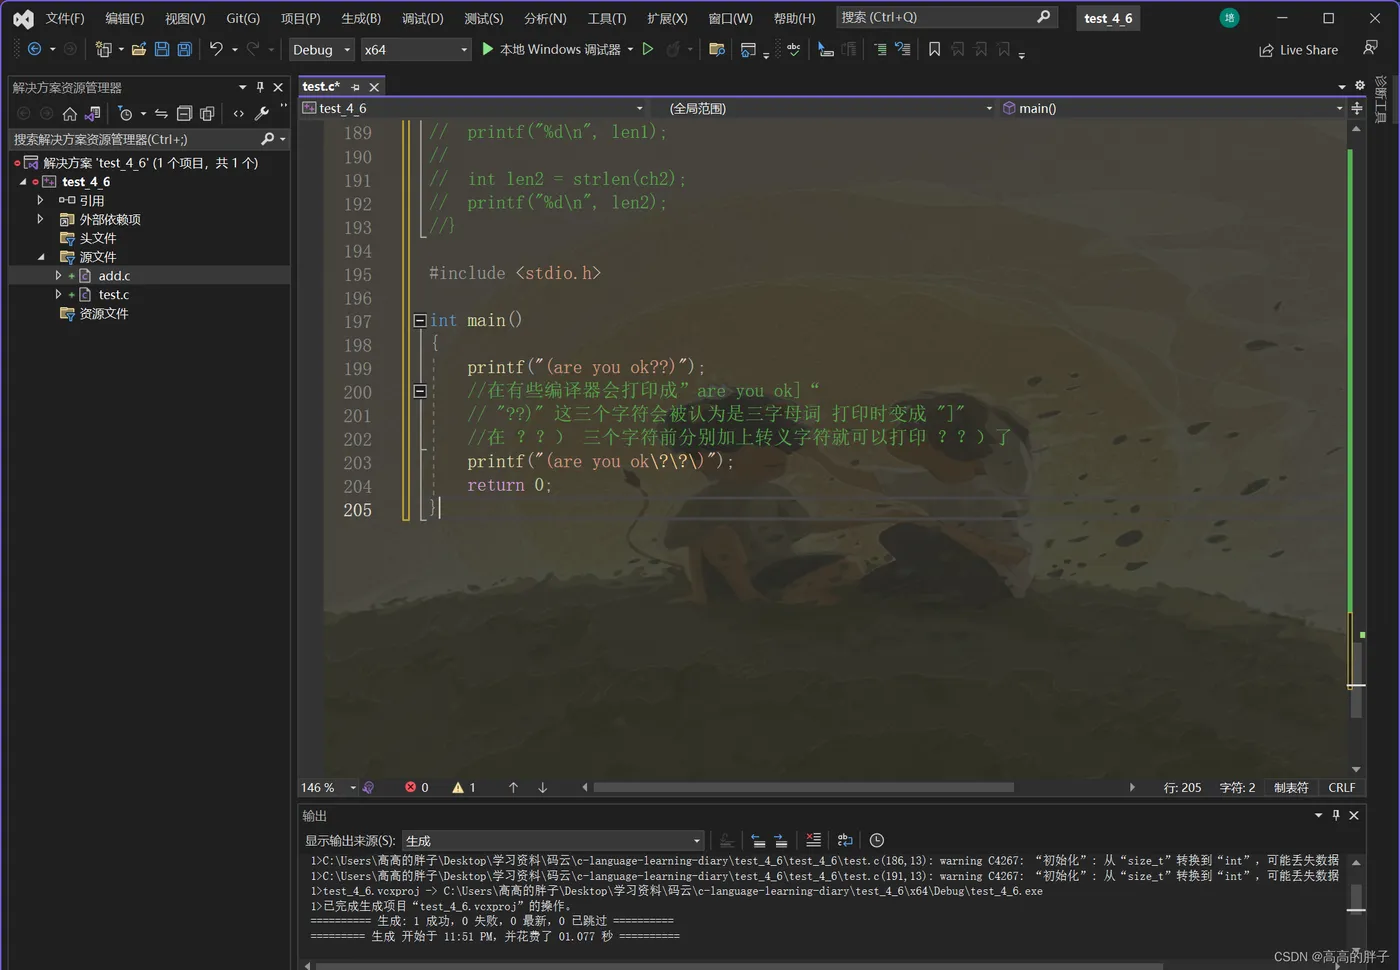This screenshot has width=1400, height=970.
Task: Switch views with the Solution Explorer view-switch icon
Action: tap(93, 113)
